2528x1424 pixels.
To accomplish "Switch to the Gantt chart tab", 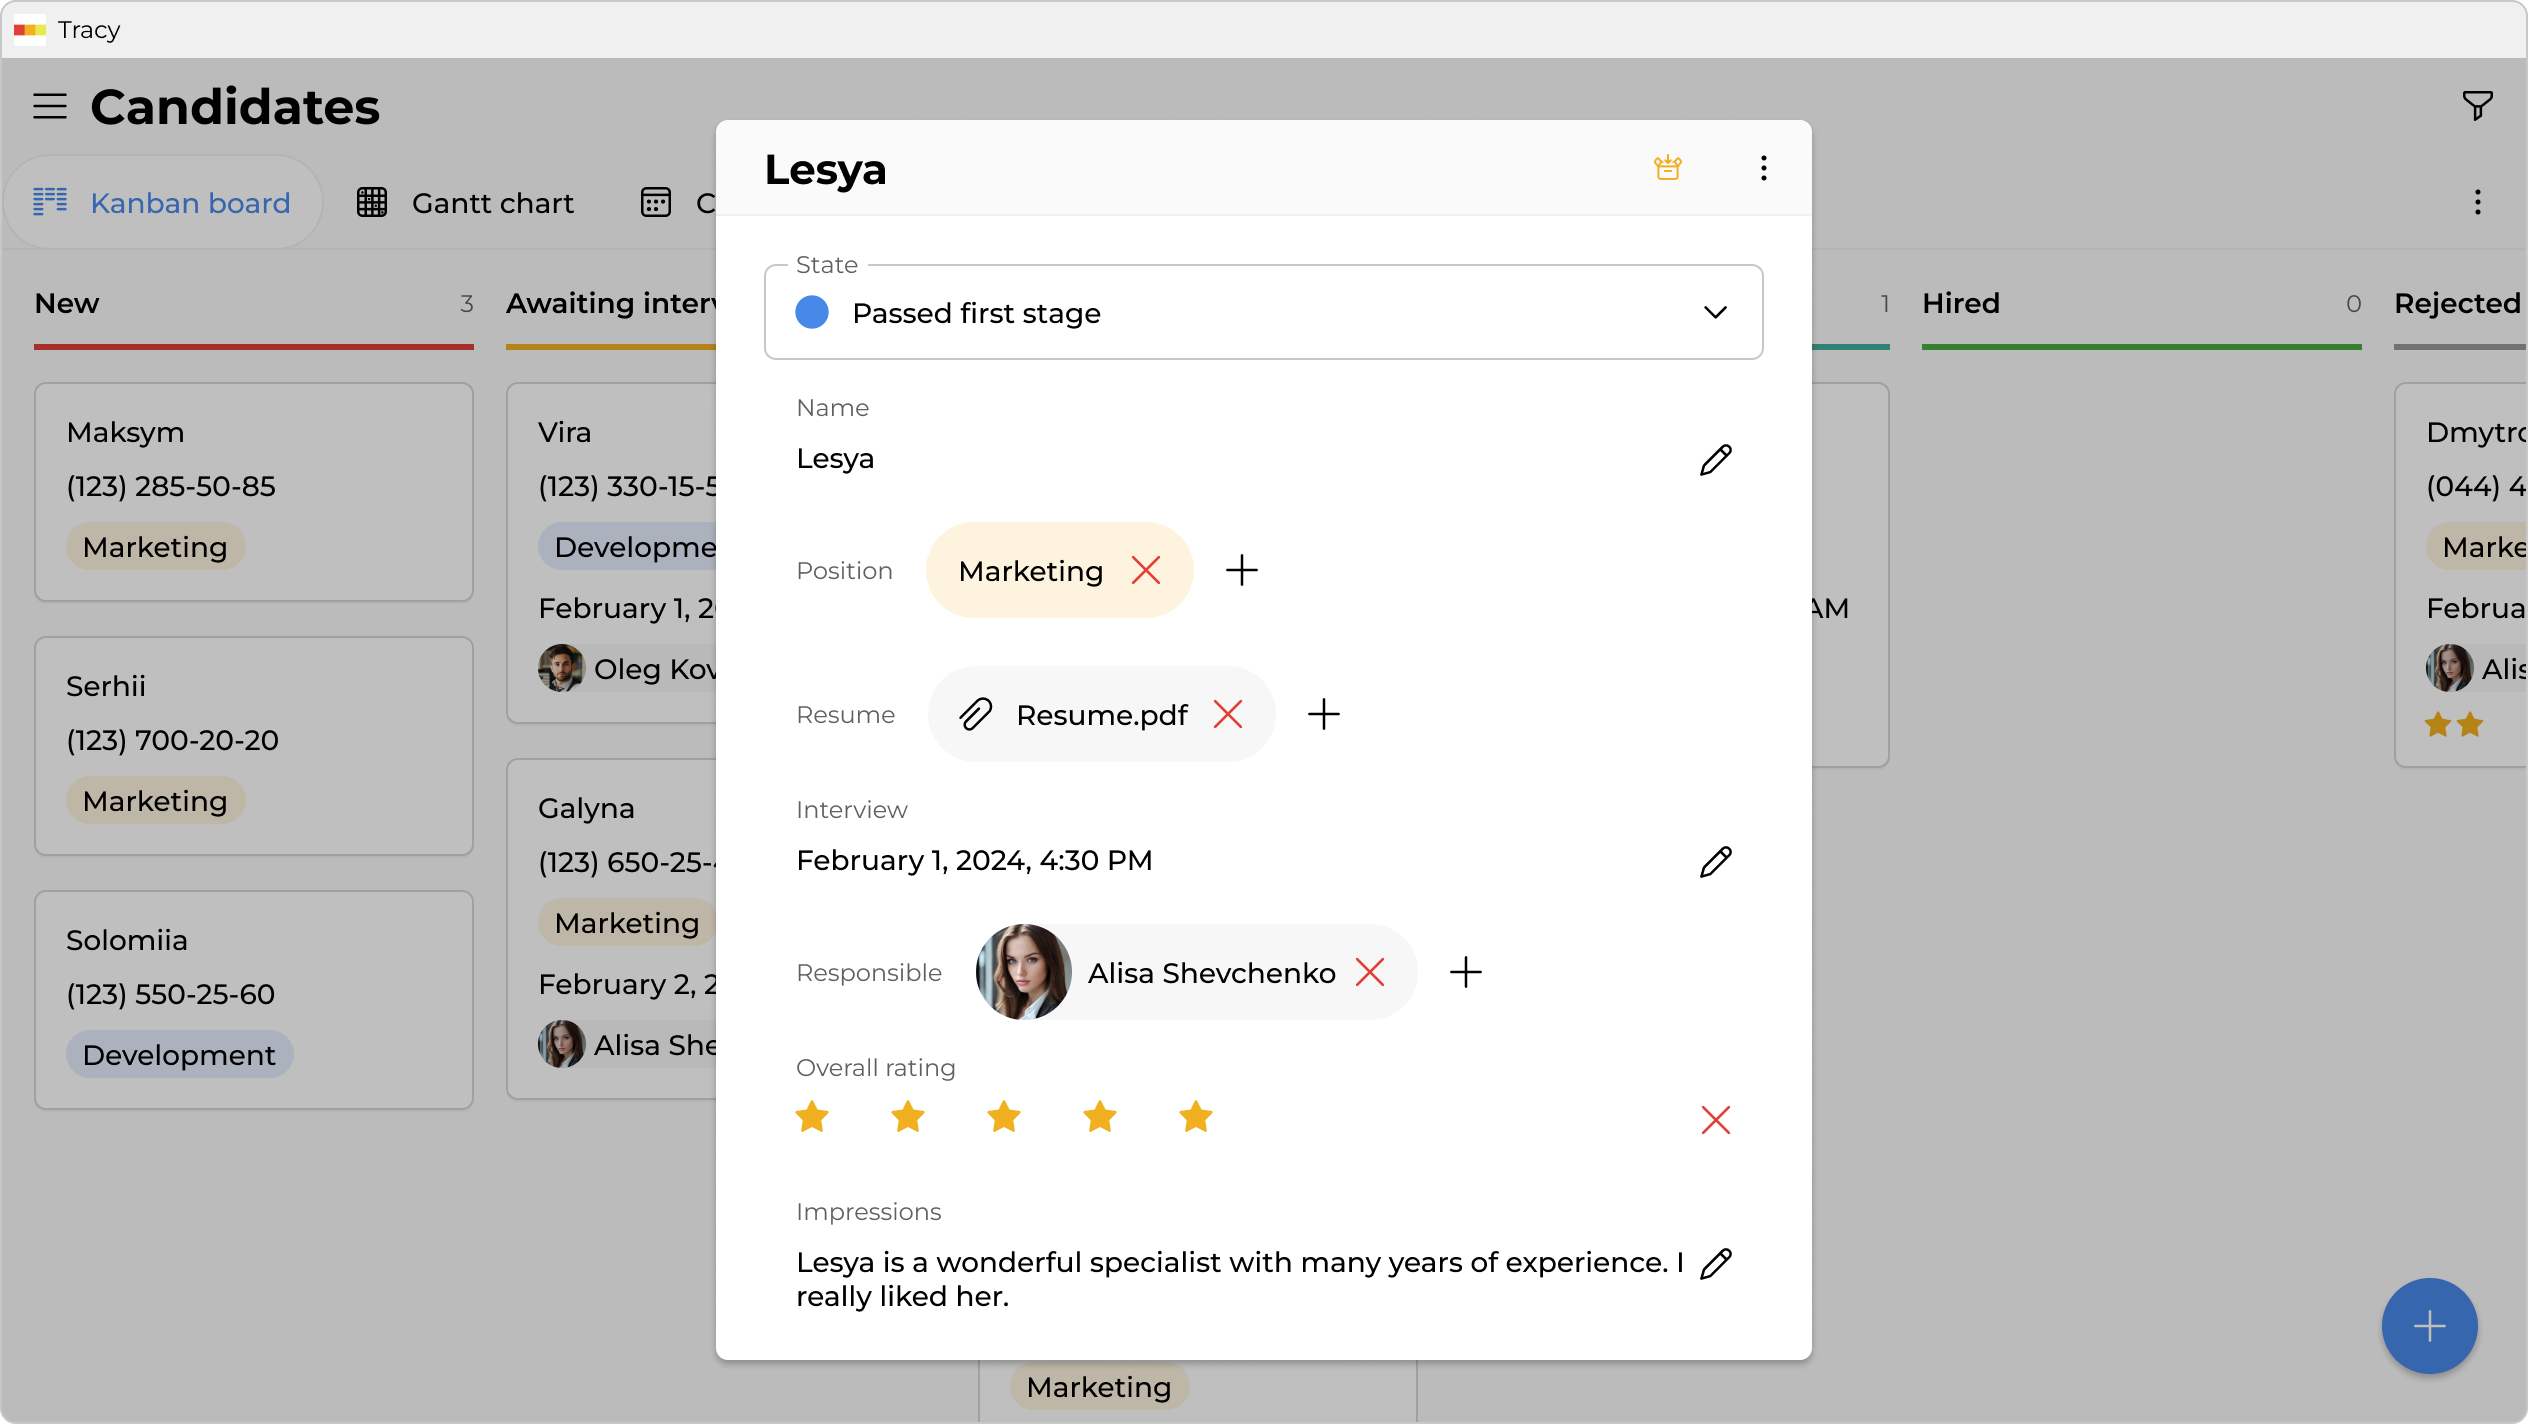I will click(x=466, y=203).
